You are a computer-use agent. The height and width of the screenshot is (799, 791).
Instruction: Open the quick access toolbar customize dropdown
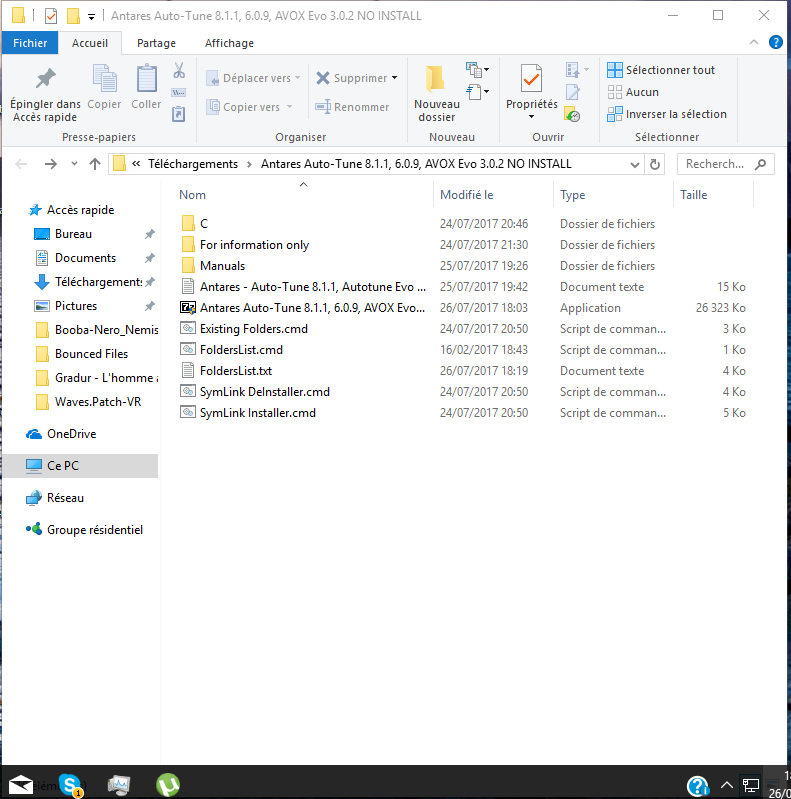pos(91,17)
